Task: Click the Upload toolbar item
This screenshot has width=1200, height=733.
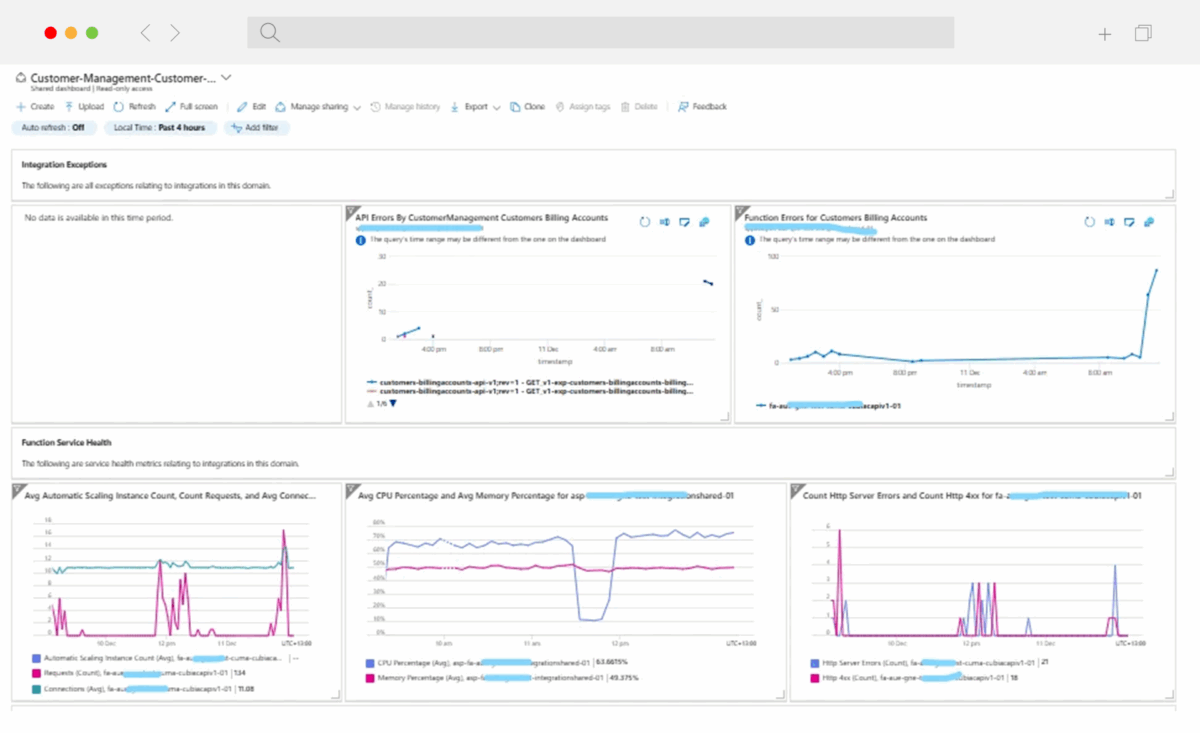Action: coord(84,106)
